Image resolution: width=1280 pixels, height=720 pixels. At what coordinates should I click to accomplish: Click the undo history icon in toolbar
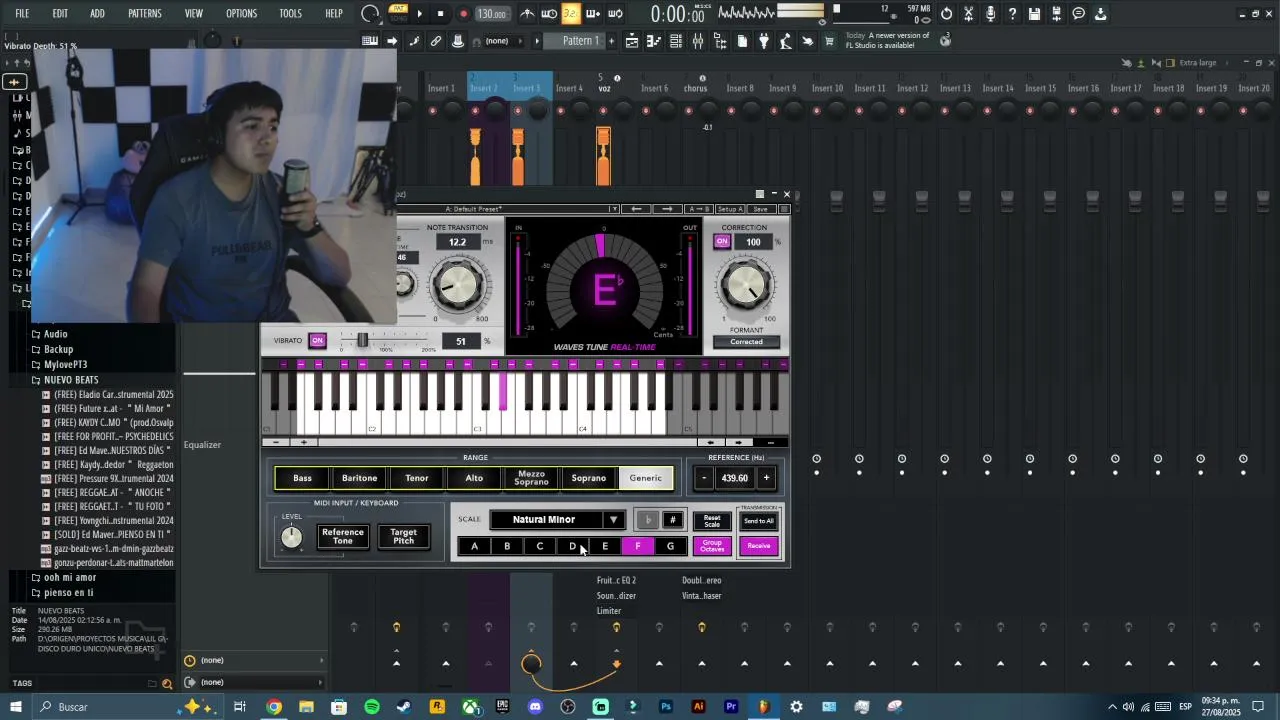point(946,14)
